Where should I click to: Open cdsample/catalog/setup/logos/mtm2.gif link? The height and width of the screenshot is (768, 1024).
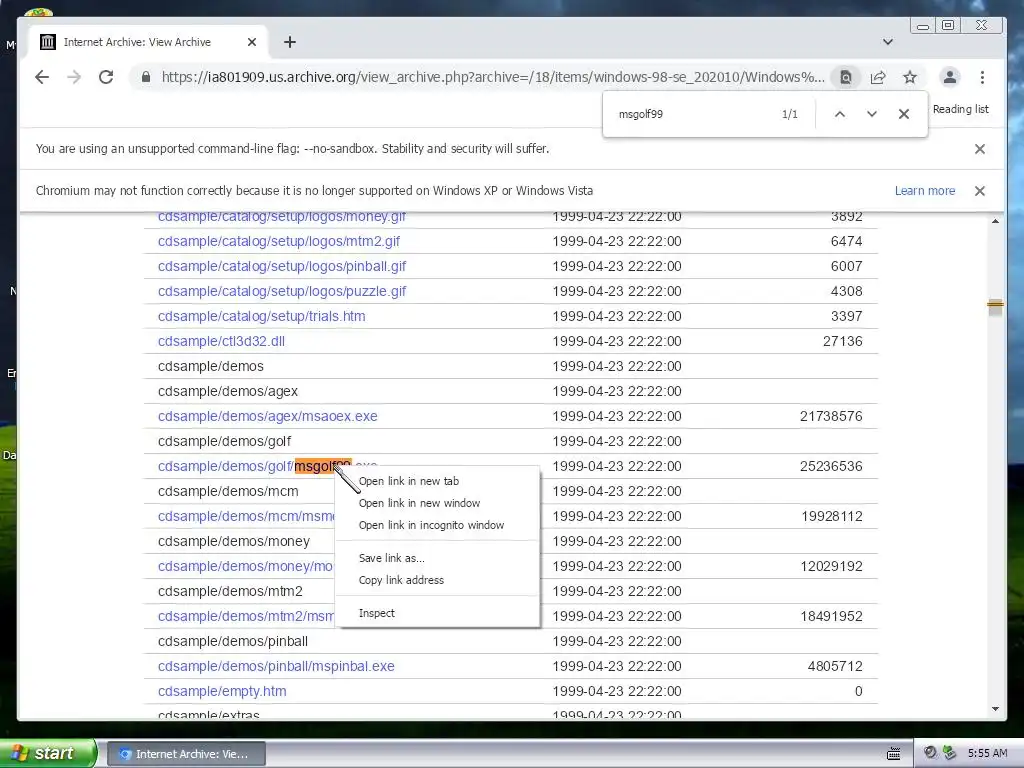click(279, 242)
